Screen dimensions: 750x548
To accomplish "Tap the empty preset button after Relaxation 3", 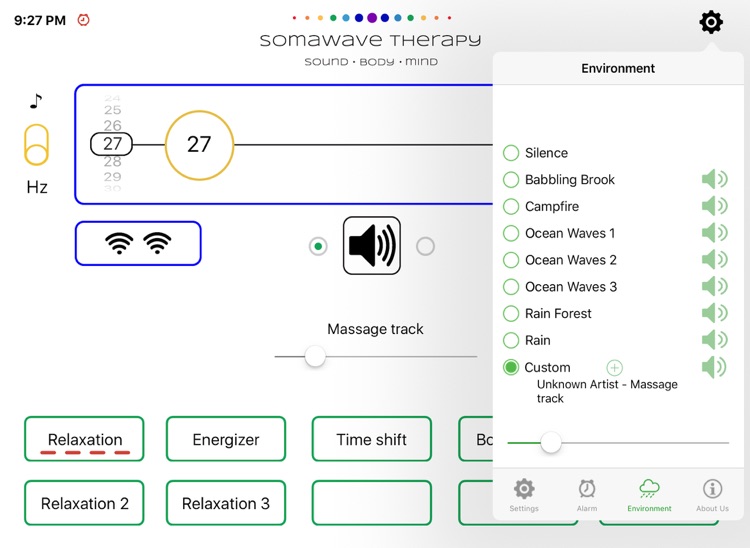I will 372,503.
